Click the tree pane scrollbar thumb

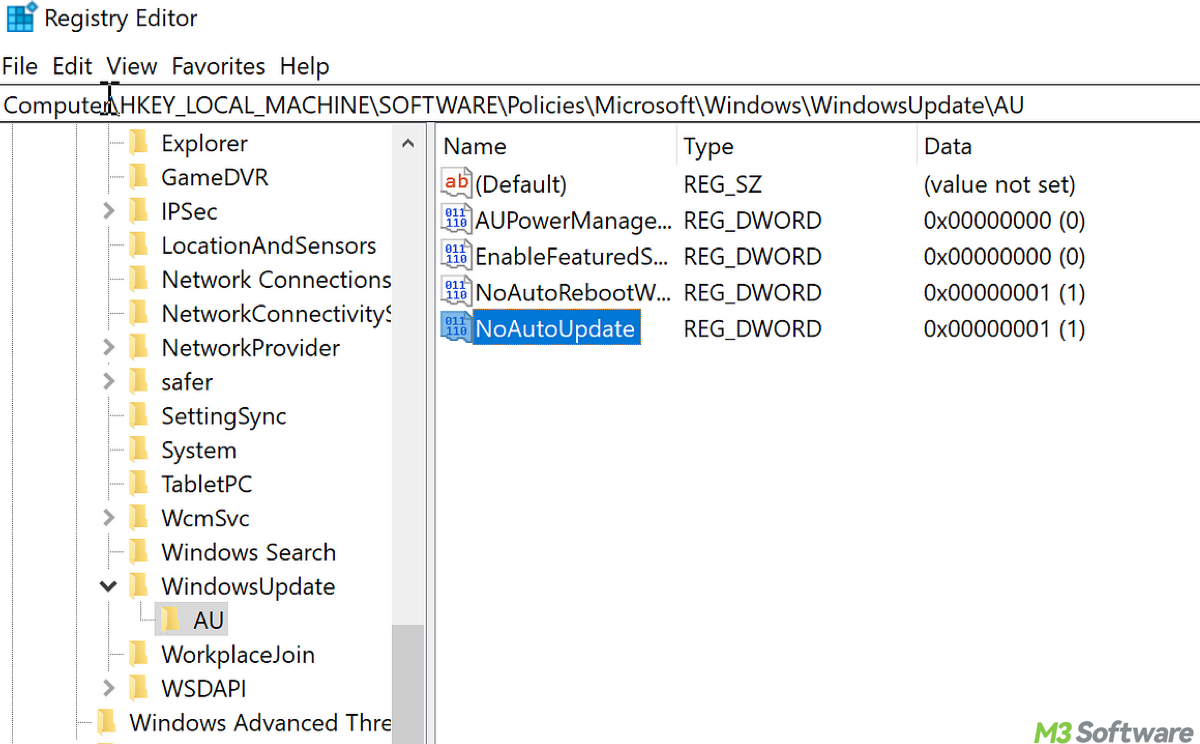[x=408, y=684]
